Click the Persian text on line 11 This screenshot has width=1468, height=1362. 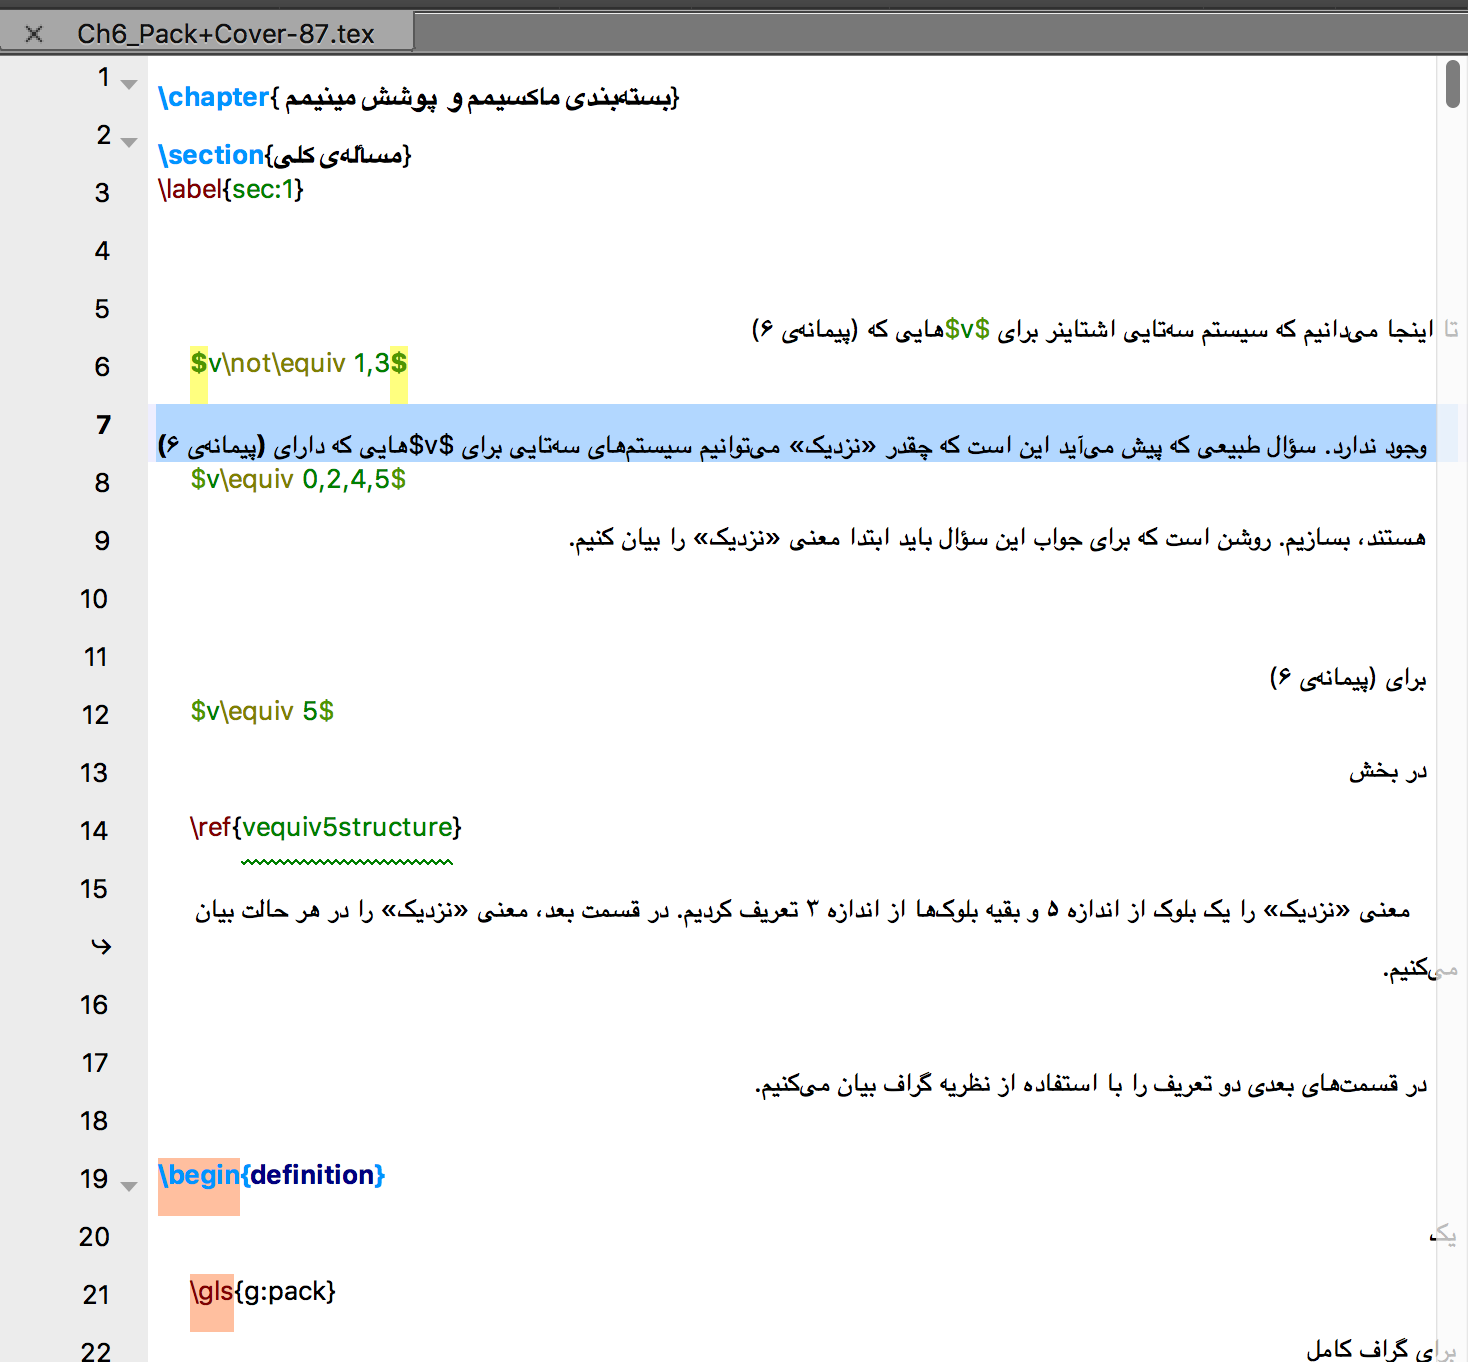(1348, 679)
